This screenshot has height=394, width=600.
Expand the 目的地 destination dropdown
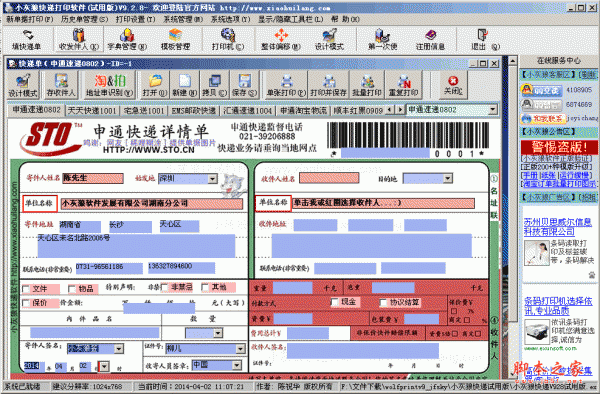(x=447, y=178)
